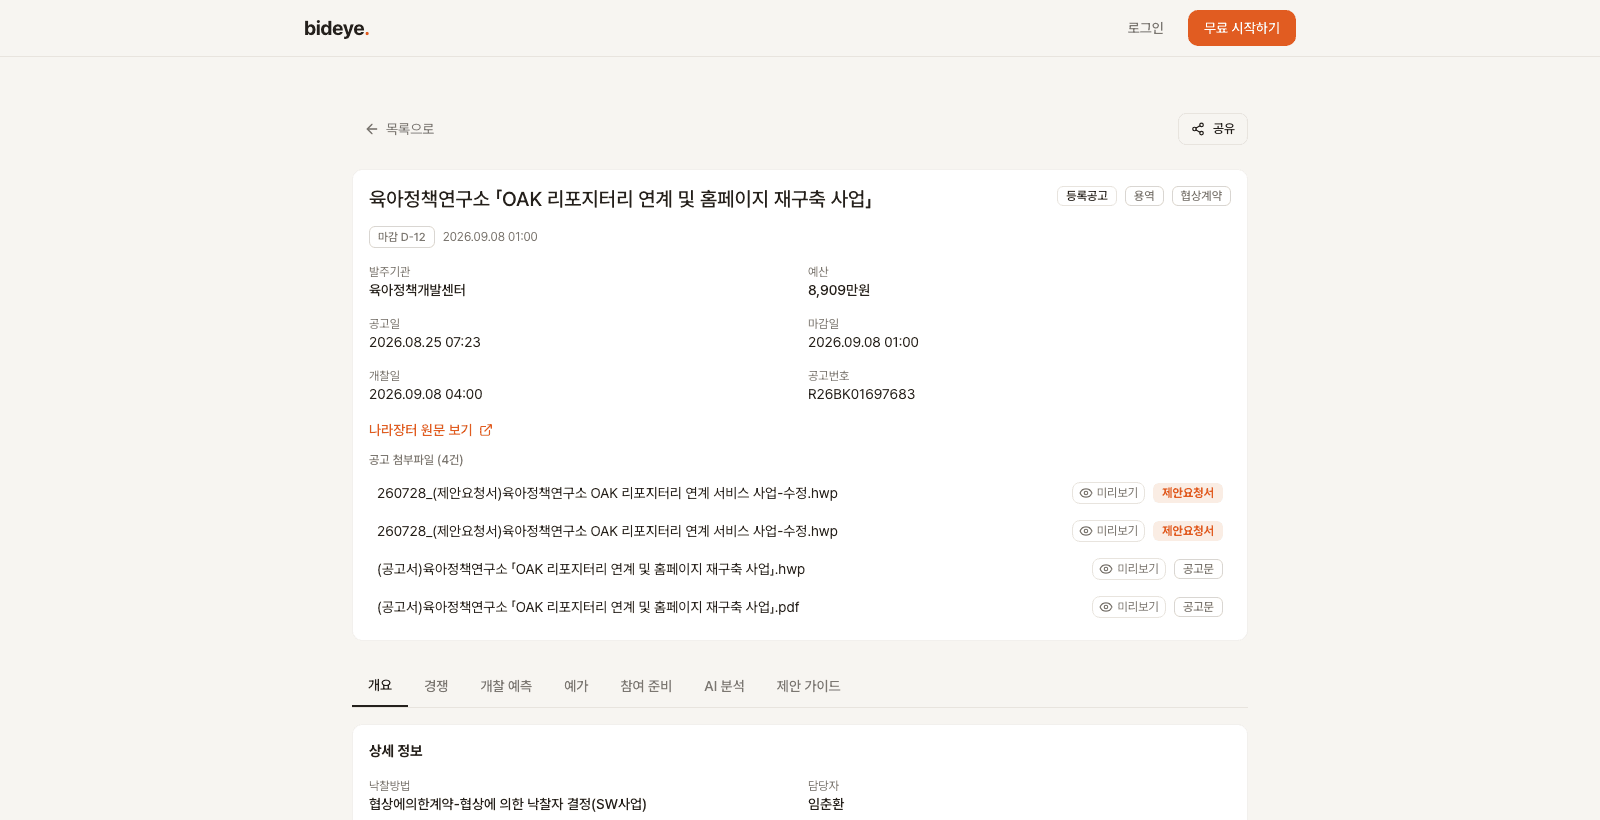Click the 공고문 tag on the .pdf file row
Viewport: 1600px width, 820px height.
tap(1198, 607)
